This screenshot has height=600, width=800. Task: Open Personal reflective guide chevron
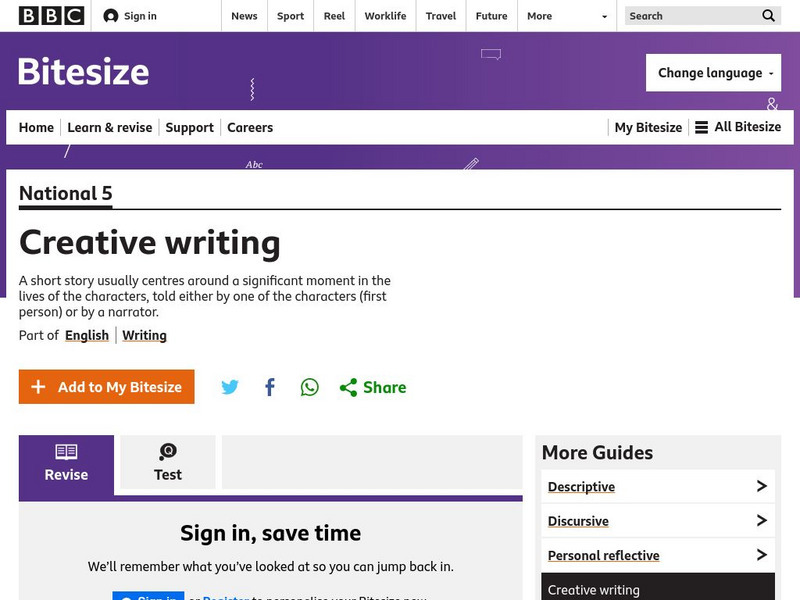[x=762, y=555]
